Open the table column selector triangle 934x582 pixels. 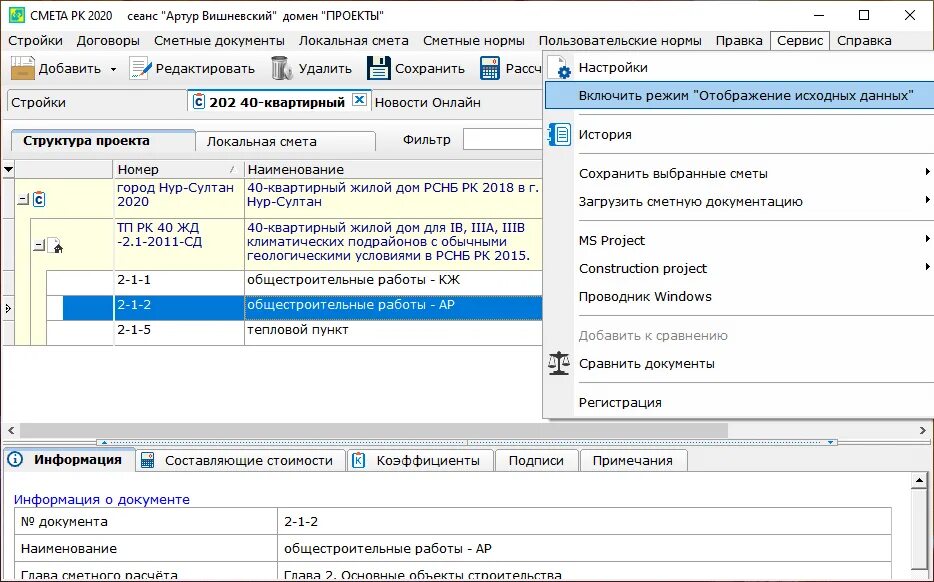coord(8,170)
